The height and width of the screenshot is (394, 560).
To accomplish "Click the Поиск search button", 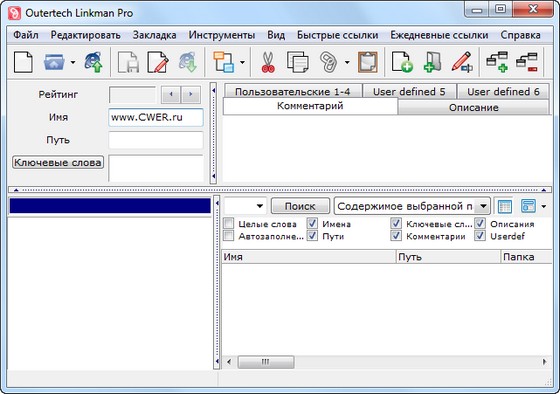I will pos(300,206).
